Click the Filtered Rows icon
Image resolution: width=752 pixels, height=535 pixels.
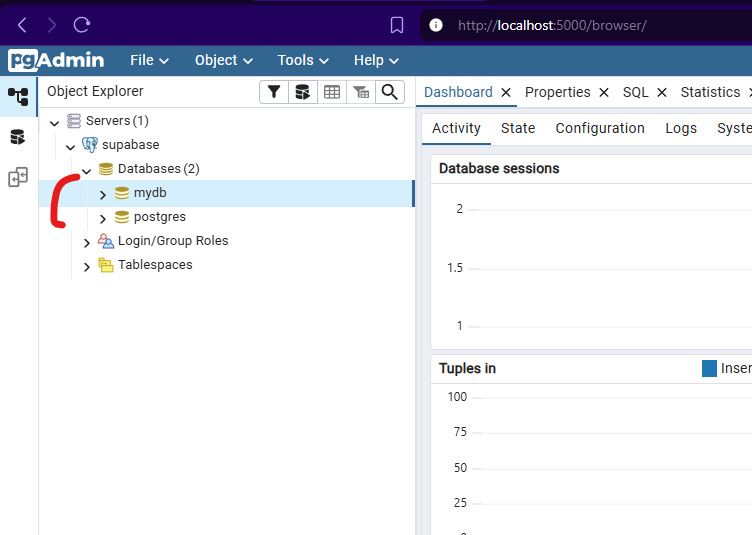[361, 92]
